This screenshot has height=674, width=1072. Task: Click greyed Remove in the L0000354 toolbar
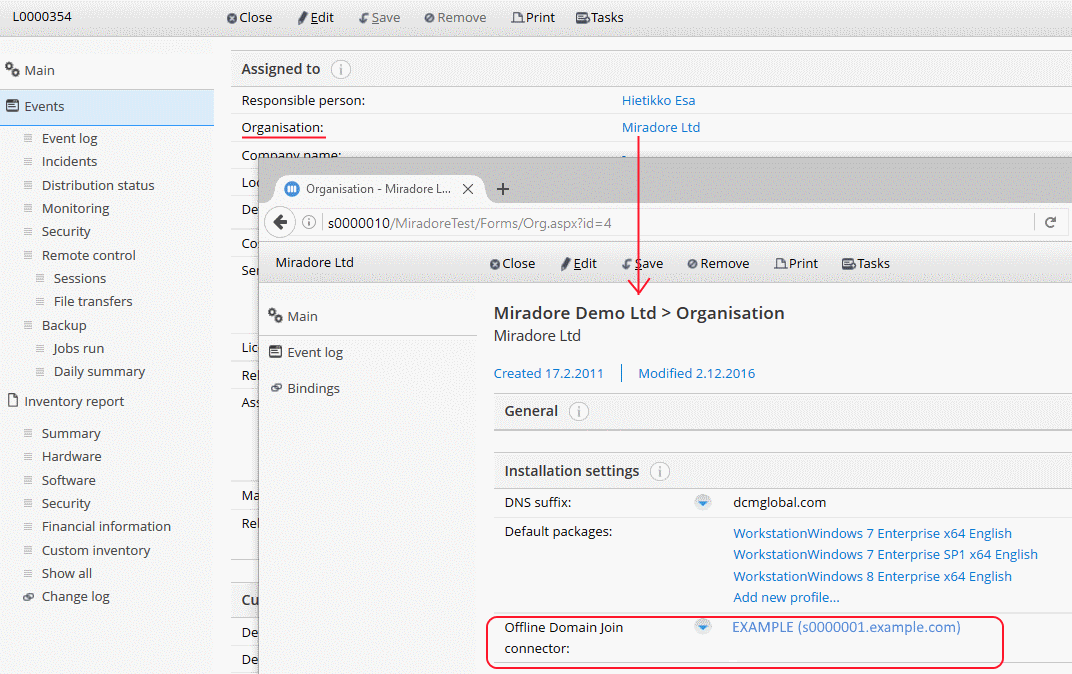(455, 18)
